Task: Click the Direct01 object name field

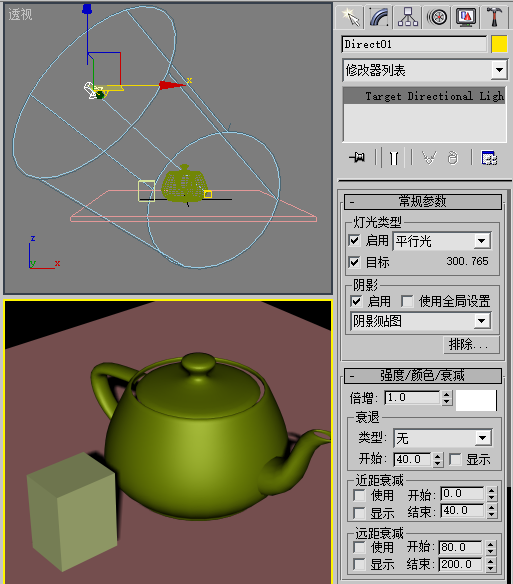Action: point(414,44)
